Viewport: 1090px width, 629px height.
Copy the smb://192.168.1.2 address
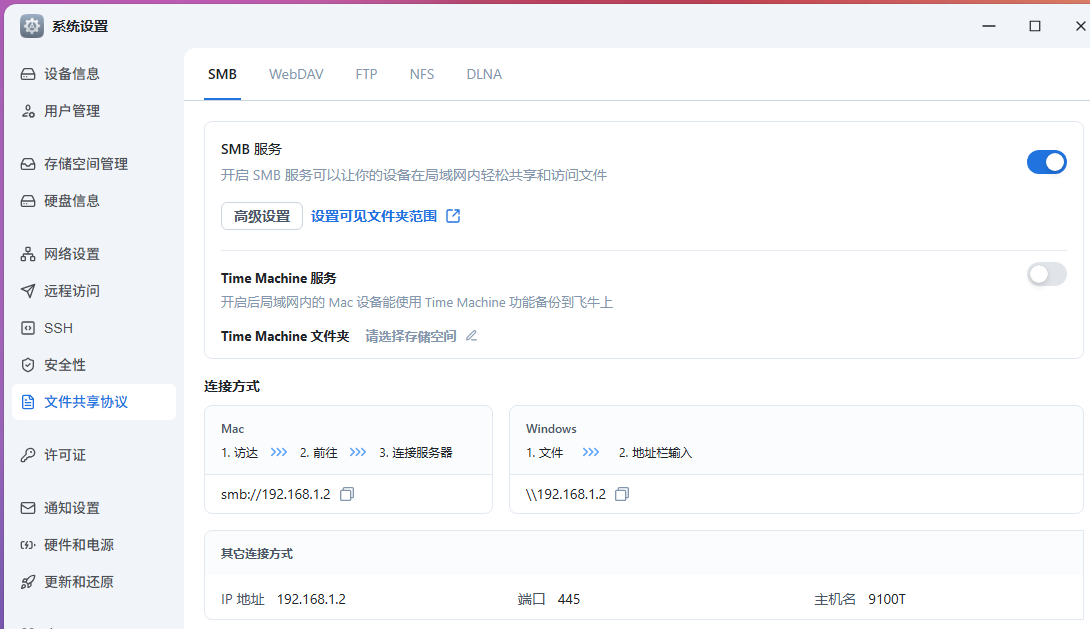click(x=347, y=494)
